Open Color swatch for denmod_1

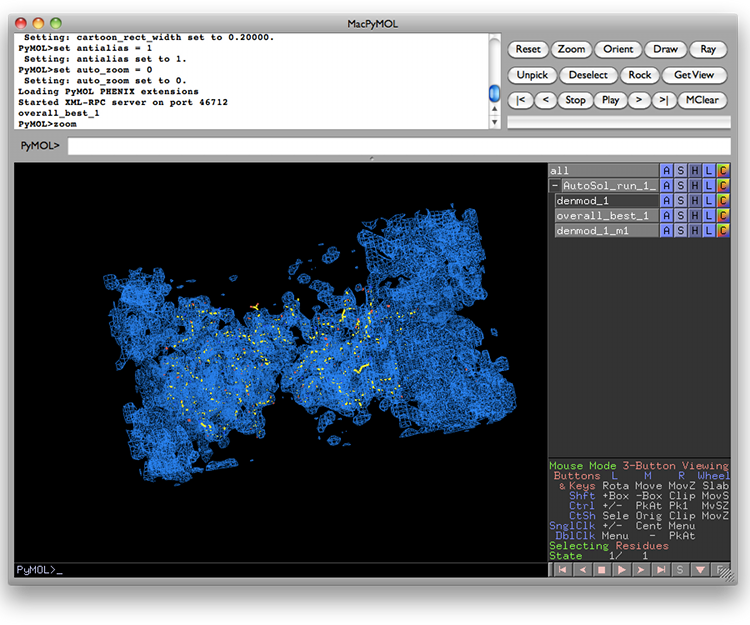click(723, 201)
